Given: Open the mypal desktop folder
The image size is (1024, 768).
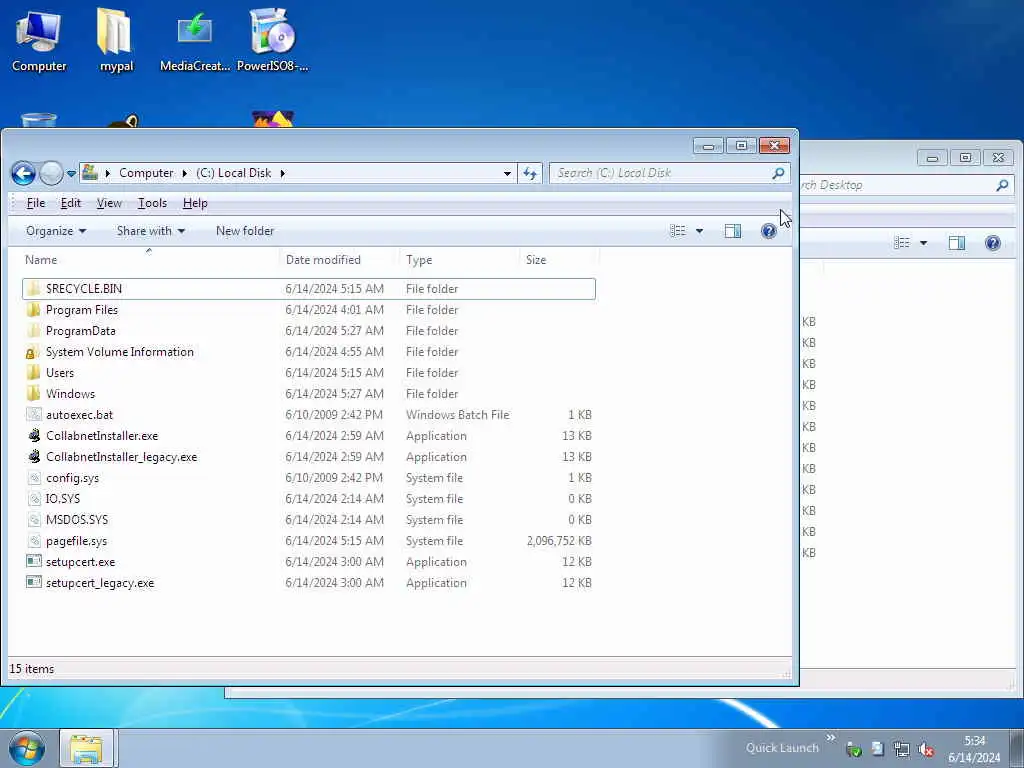Looking at the screenshot, I should coord(116,39).
